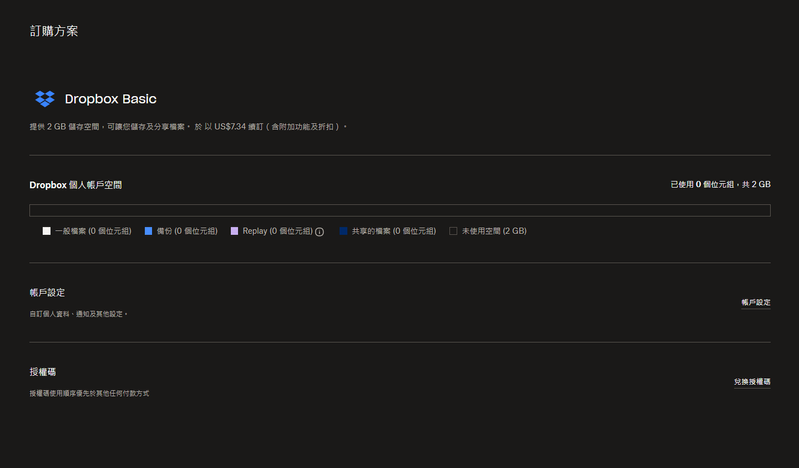Click the 訂購方案 page heading
Viewport: 799px width, 468px height.
point(54,31)
